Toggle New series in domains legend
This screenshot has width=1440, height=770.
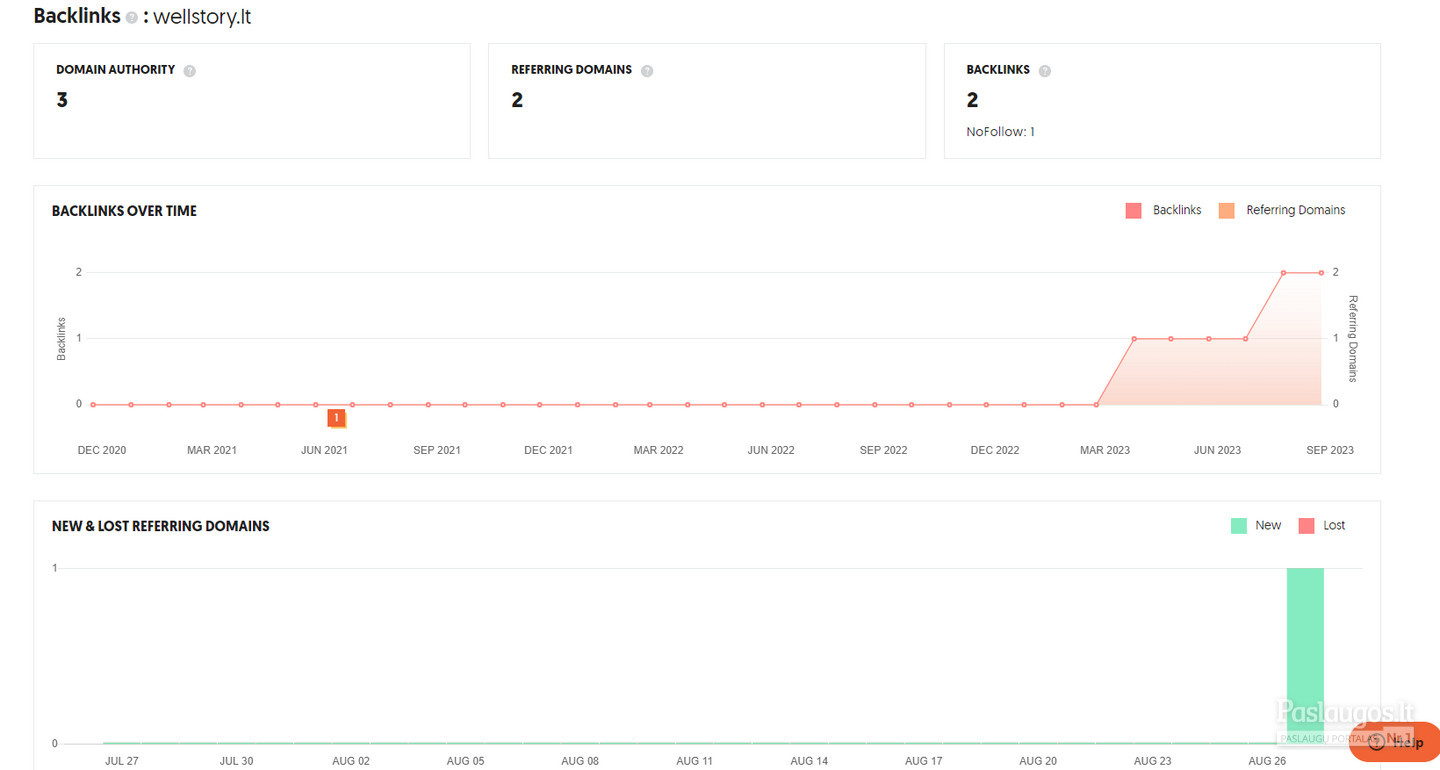1256,525
